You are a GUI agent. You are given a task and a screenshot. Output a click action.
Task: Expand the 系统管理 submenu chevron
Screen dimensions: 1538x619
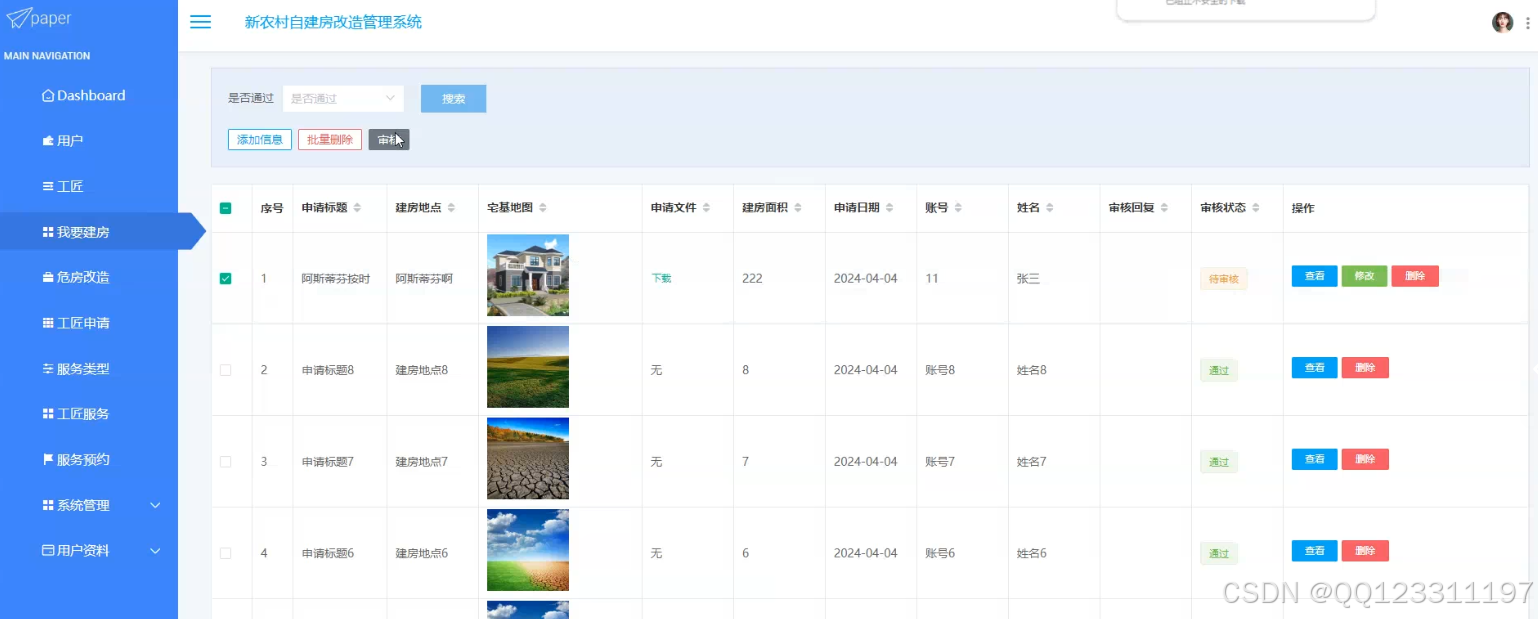click(x=155, y=506)
